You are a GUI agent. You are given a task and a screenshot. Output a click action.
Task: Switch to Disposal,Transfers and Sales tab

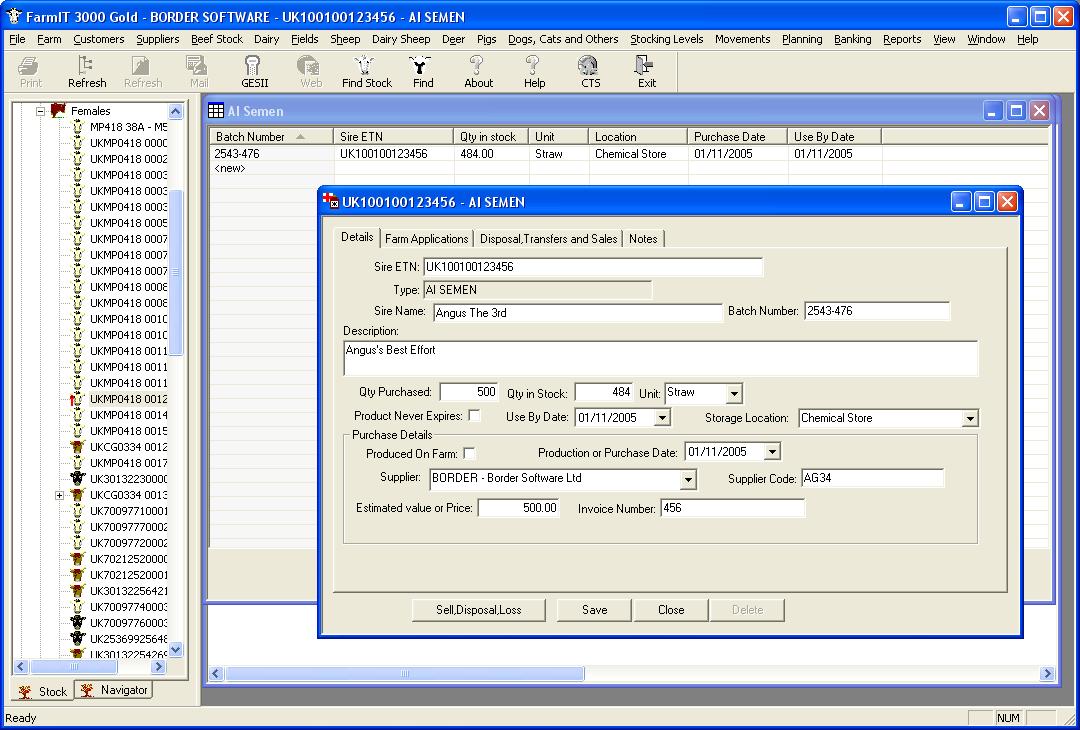(548, 239)
